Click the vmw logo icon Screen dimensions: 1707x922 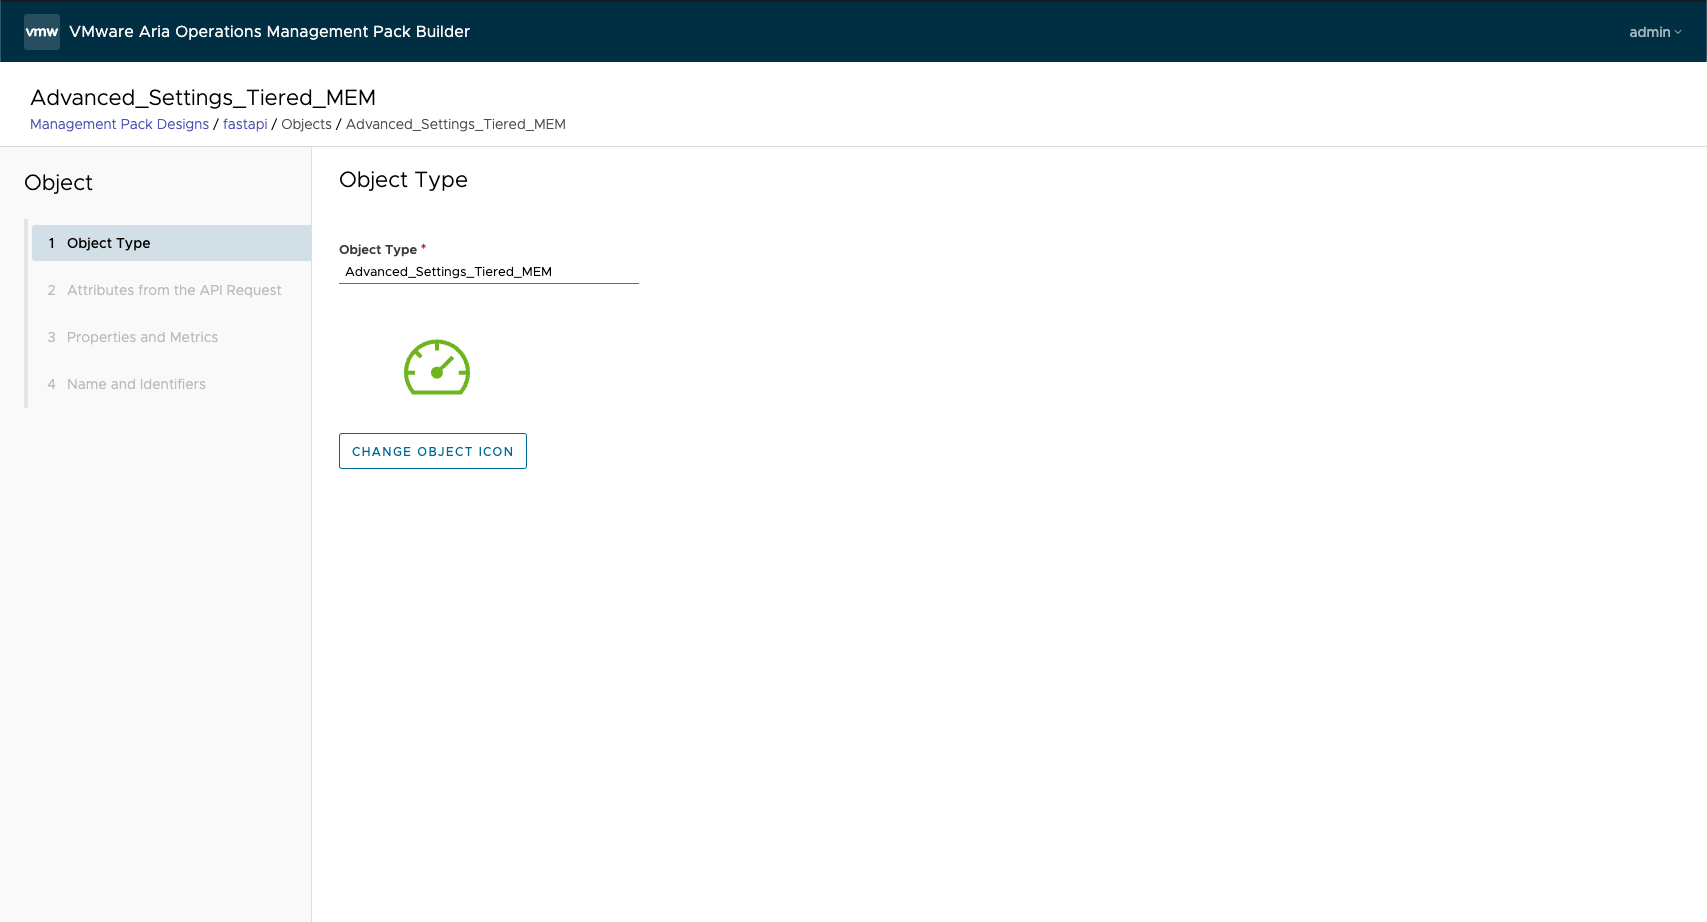point(42,32)
